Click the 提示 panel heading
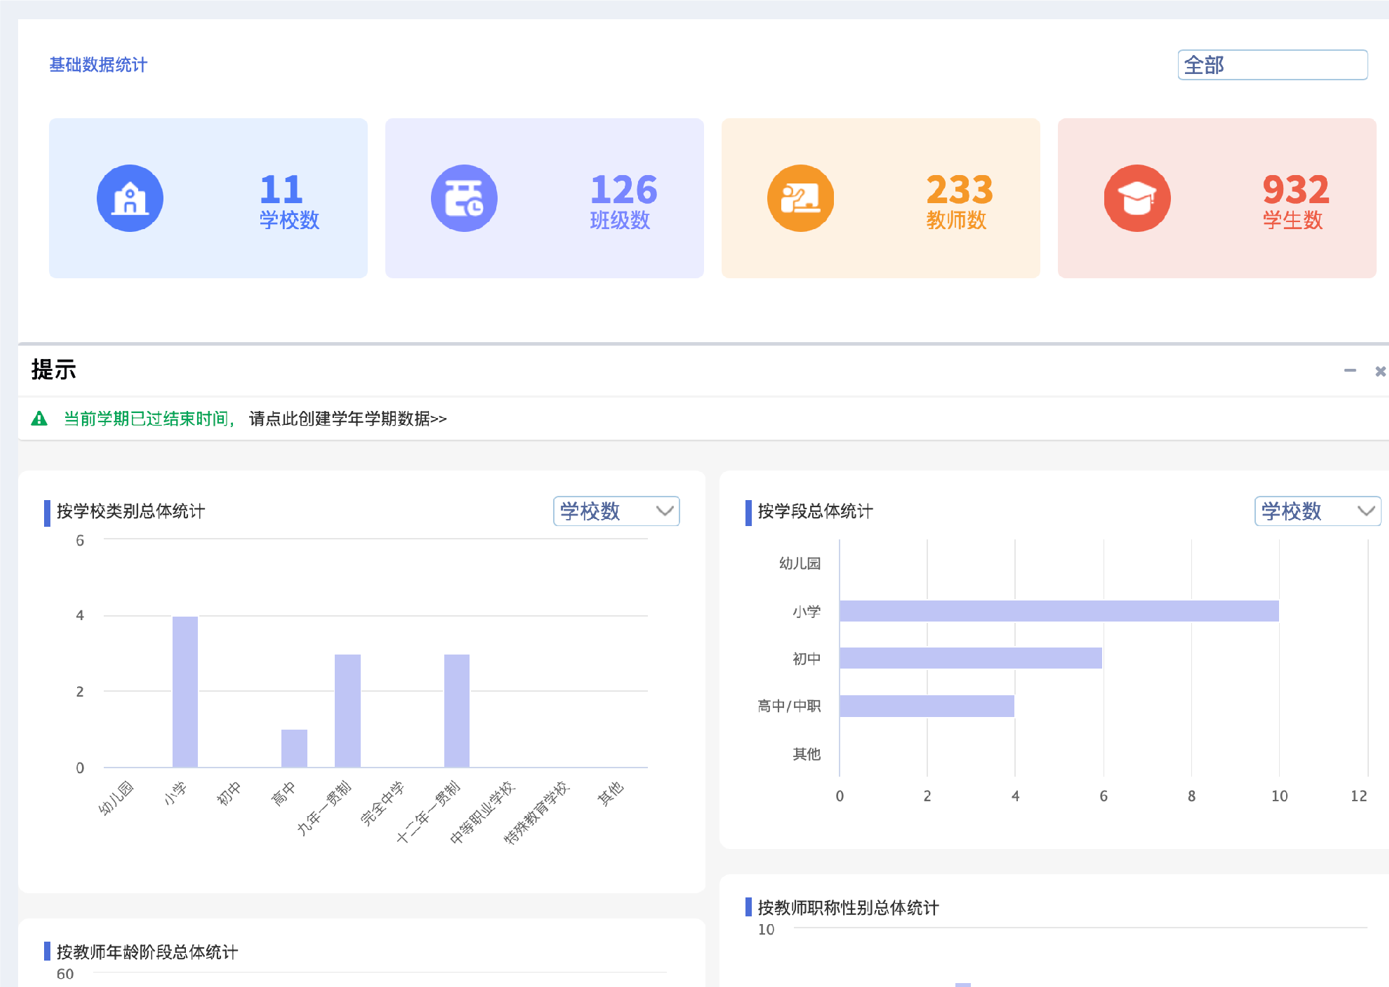Image resolution: width=1389 pixels, height=987 pixels. pyautogui.click(x=54, y=370)
